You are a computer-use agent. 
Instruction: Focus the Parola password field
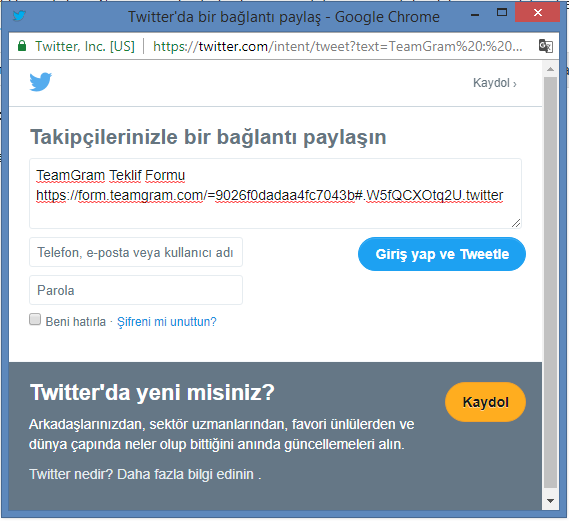[x=136, y=290]
